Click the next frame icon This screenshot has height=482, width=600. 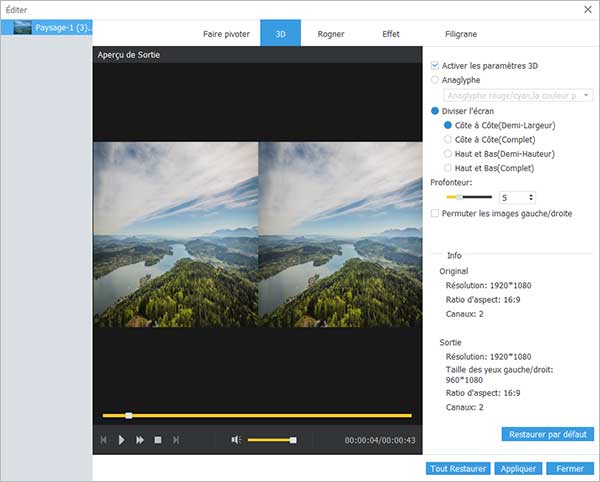(176, 440)
